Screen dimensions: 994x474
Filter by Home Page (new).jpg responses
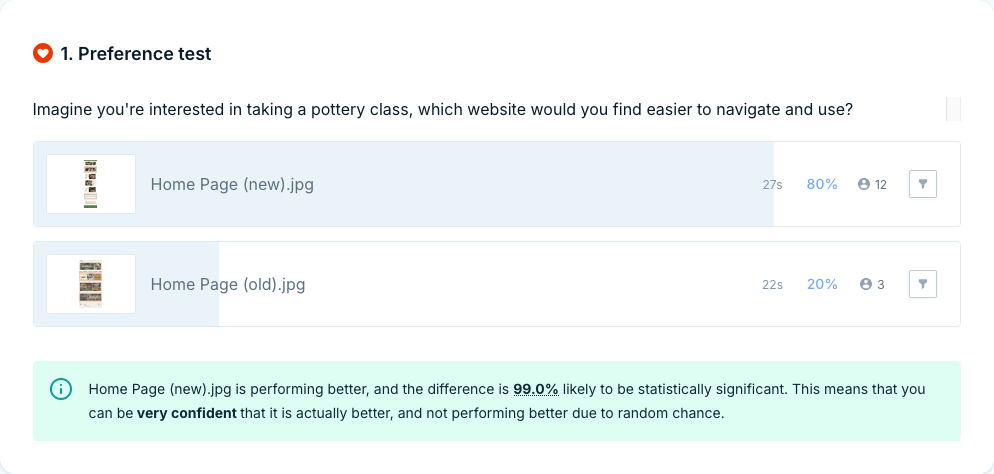pyautogui.click(x=922, y=184)
